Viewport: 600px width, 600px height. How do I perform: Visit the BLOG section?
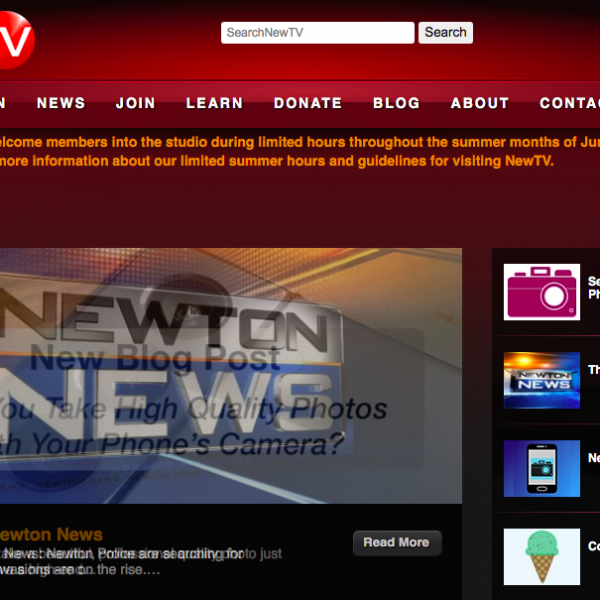(396, 103)
